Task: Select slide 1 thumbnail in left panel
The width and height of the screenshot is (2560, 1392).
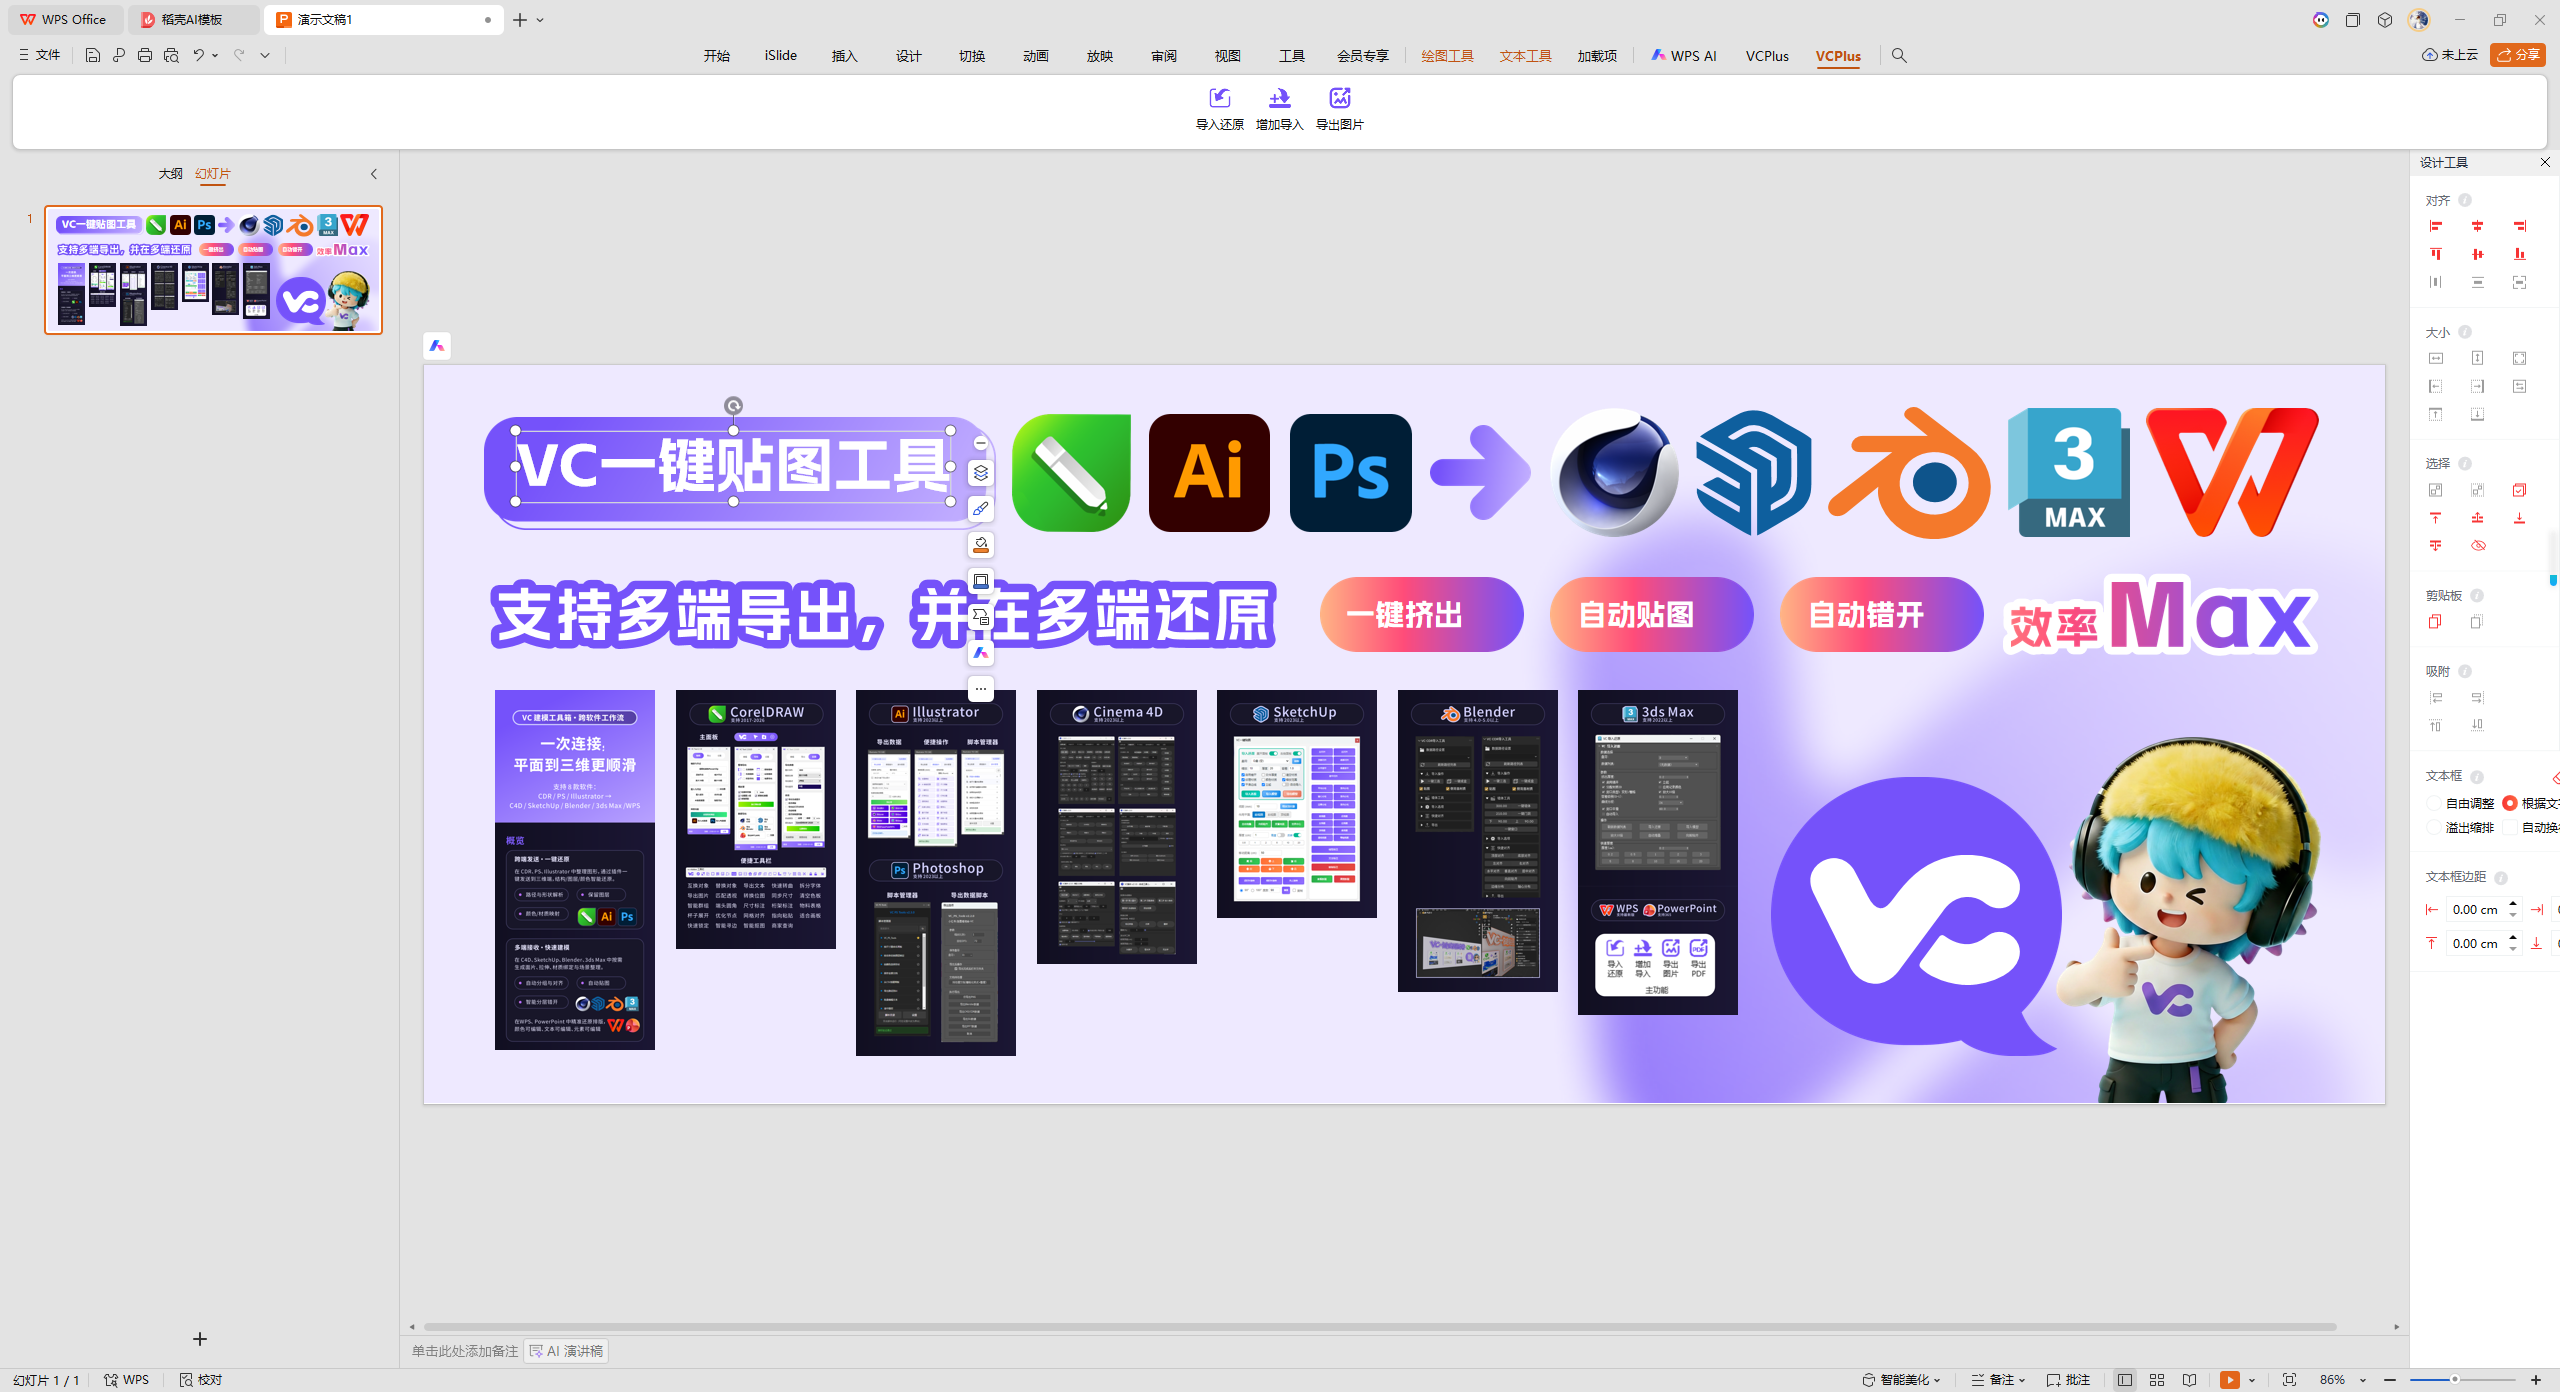Action: coord(213,270)
